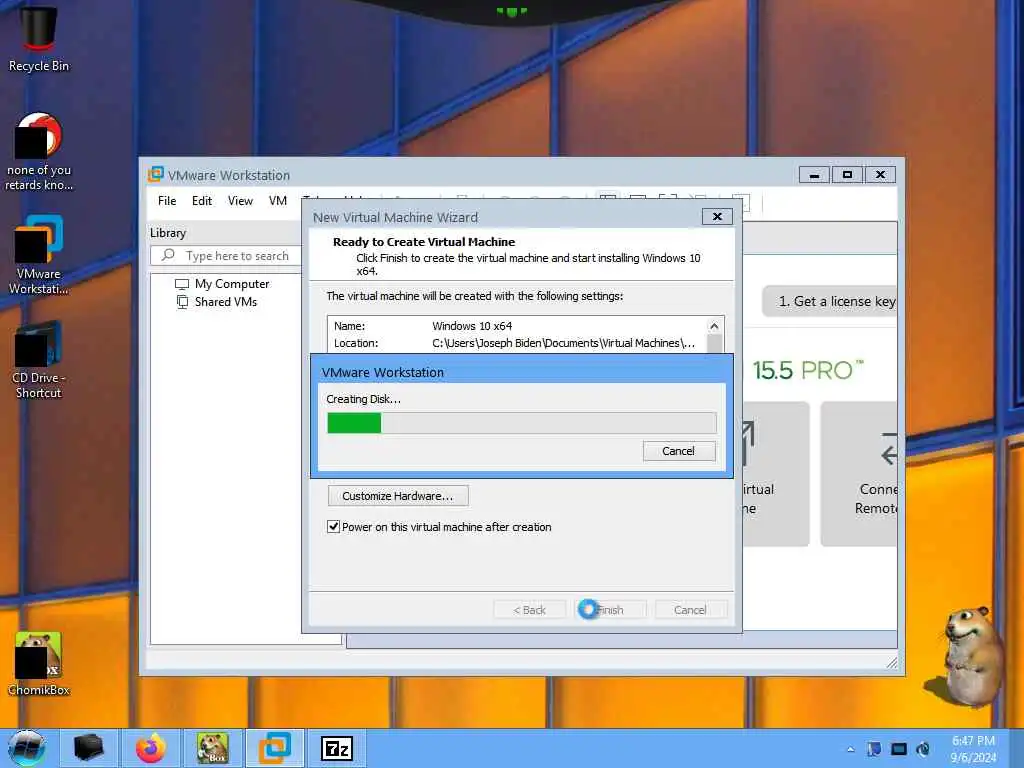Click the Library panel header
The width and height of the screenshot is (1024, 768).
(168, 232)
